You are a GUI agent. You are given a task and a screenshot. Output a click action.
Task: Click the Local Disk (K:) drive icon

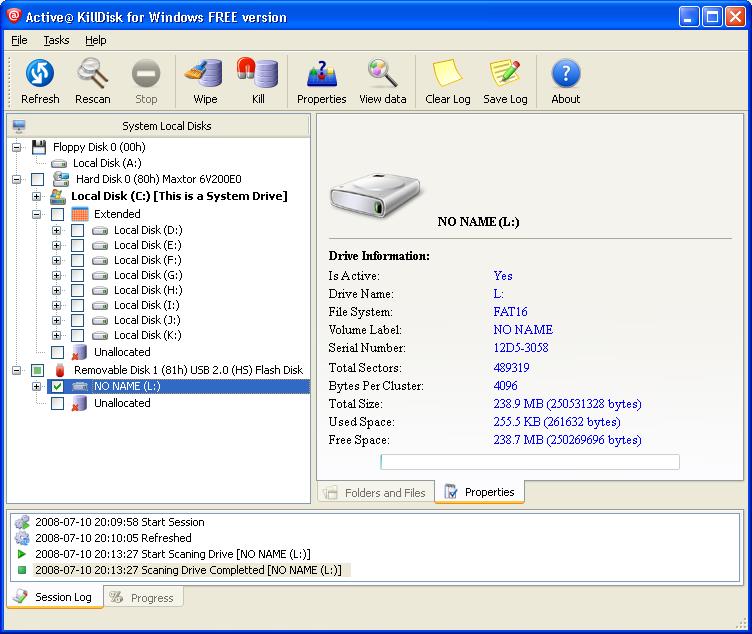pos(100,336)
